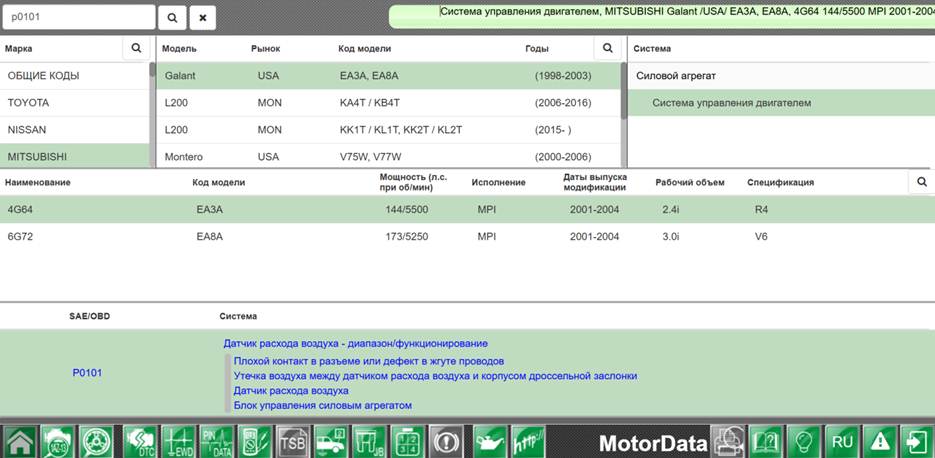Select TOYOTA in the brand list
The height and width of the screenshot is (458, 935).
pos(75,103)
